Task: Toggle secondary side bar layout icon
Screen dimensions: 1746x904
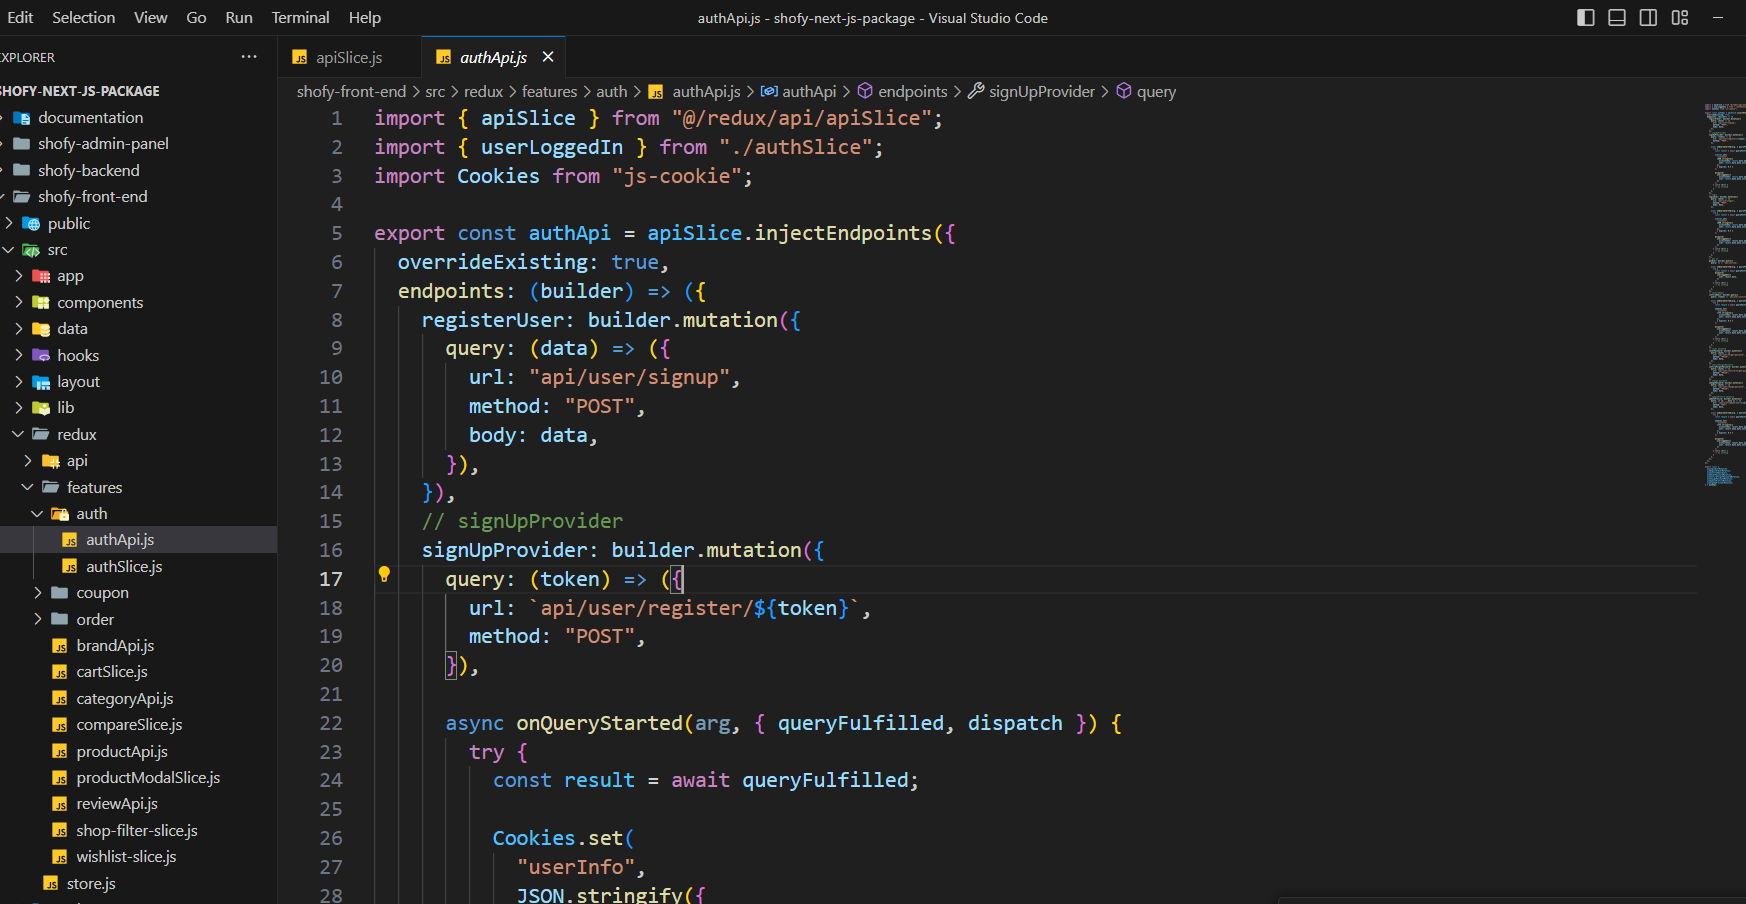Action: 1648,17
